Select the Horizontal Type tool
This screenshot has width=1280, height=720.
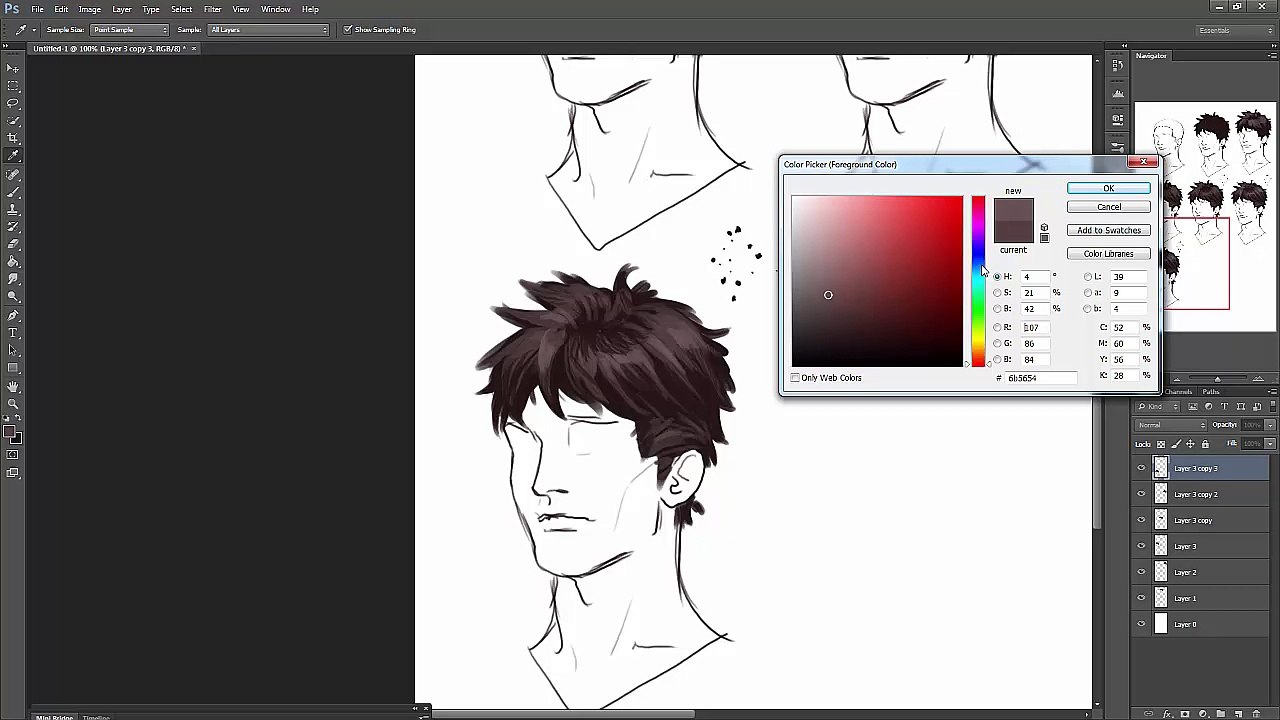13,332
